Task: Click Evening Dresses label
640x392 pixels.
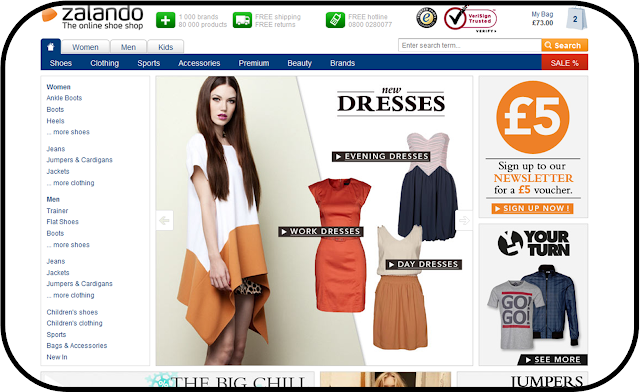Action: click(381, 156)
